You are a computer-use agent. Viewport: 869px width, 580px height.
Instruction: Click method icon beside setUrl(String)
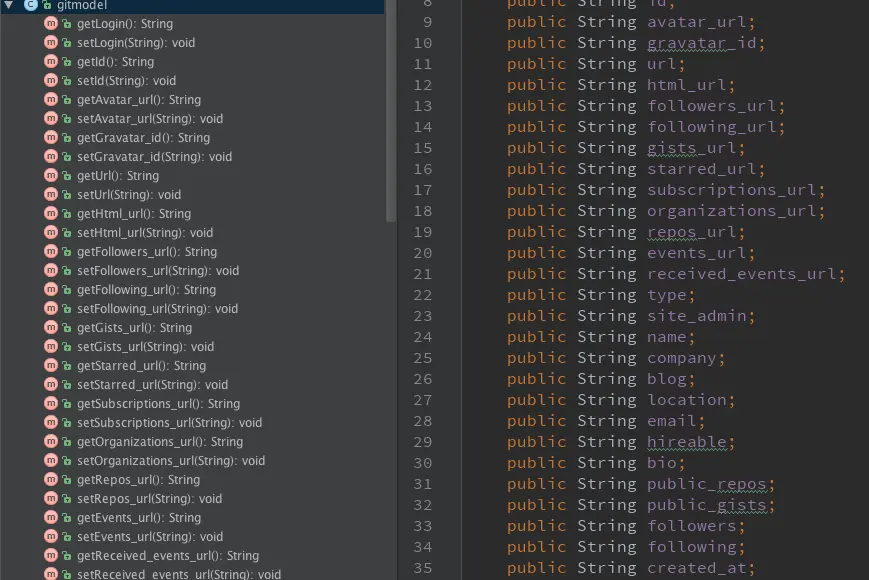point(51,194)
